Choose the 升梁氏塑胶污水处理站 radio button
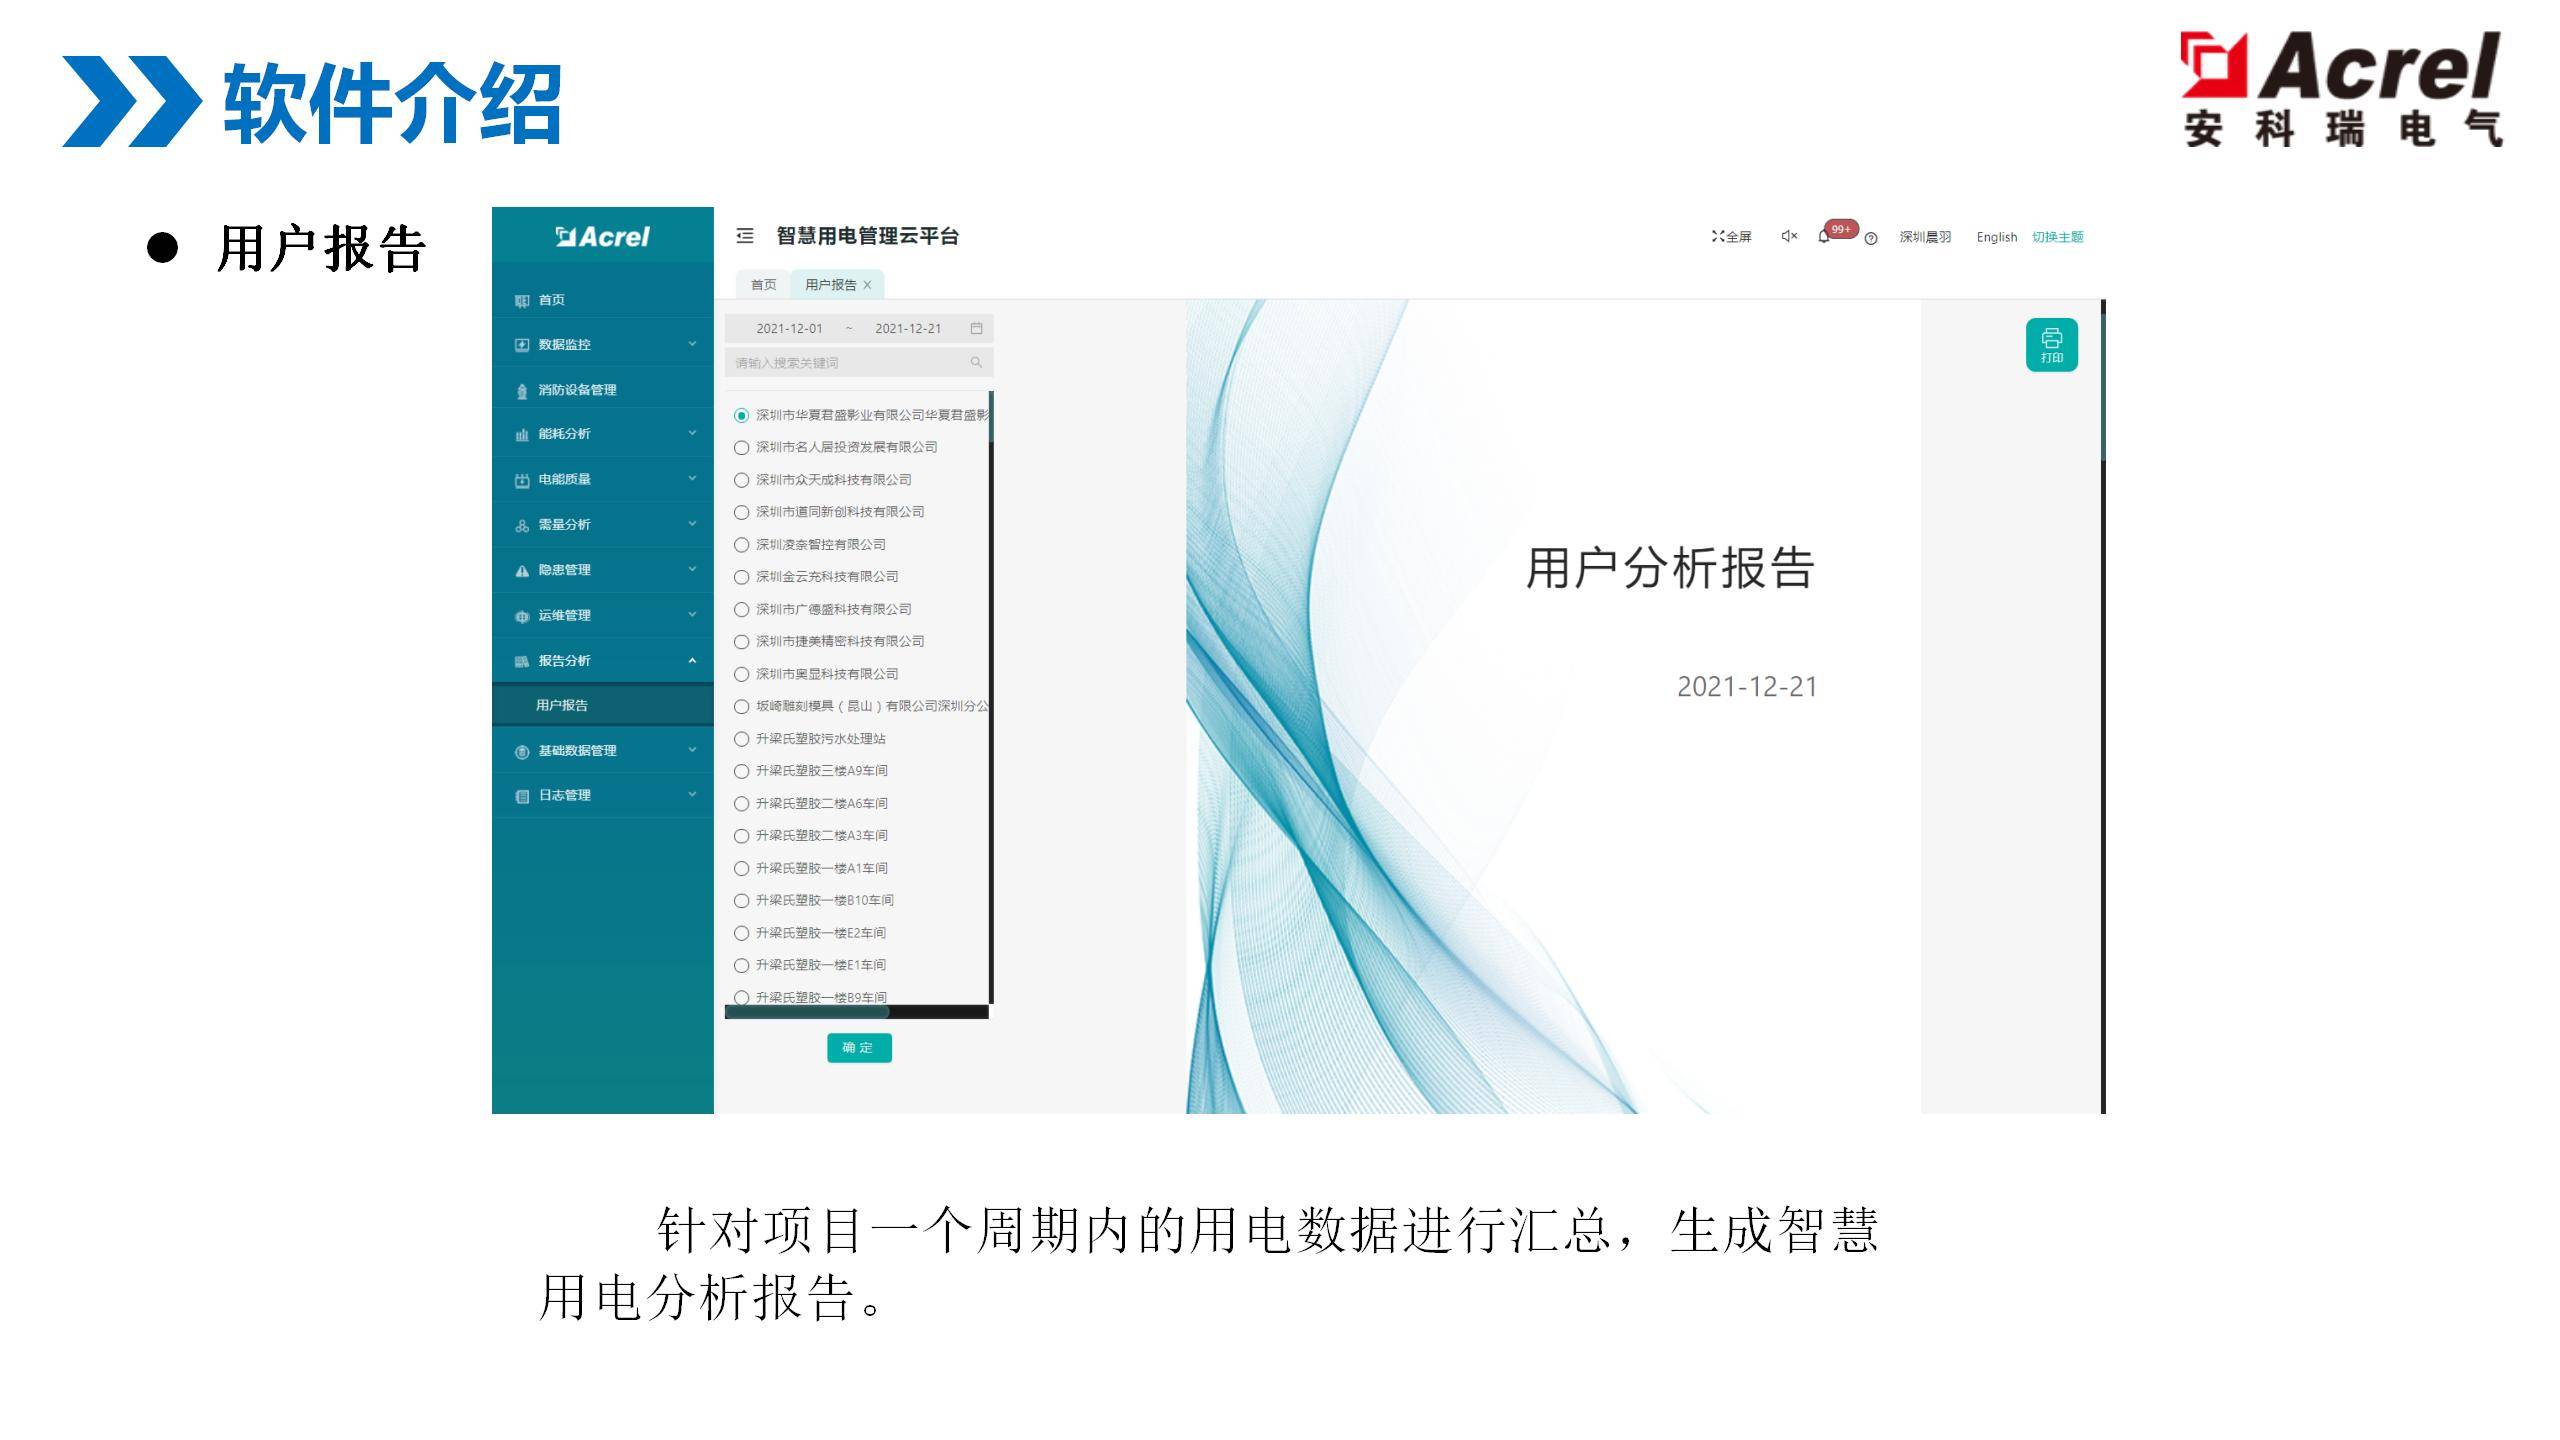 point(741,739)
